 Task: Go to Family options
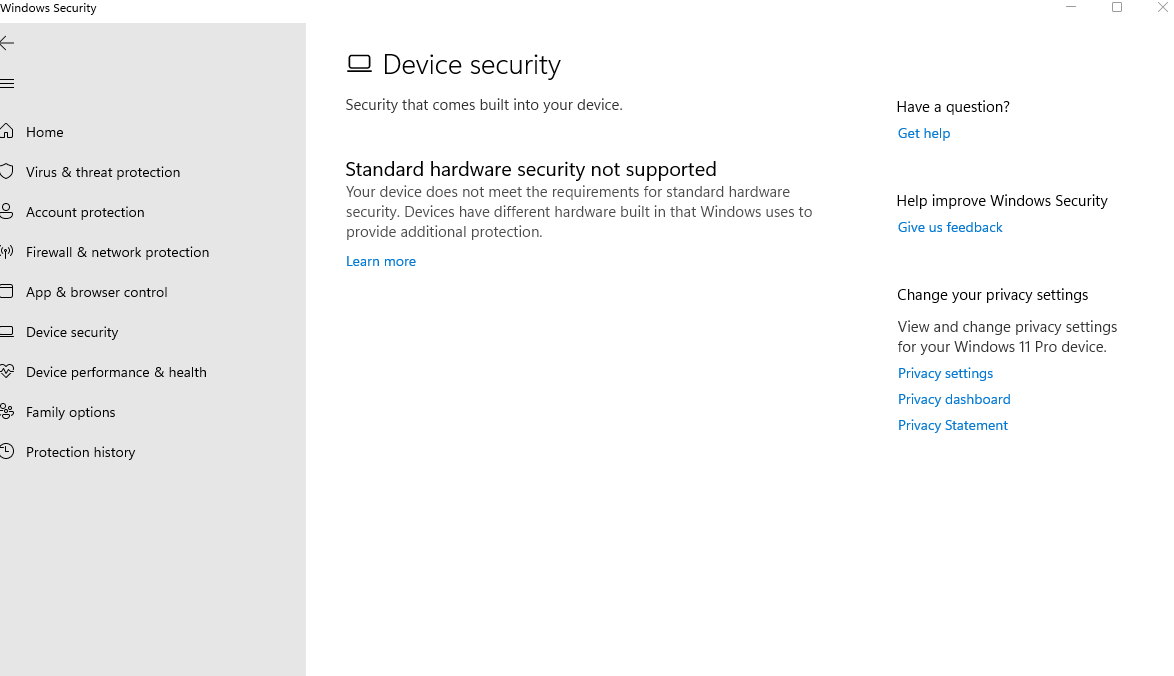pyautogui.click(x=70, y=412)
